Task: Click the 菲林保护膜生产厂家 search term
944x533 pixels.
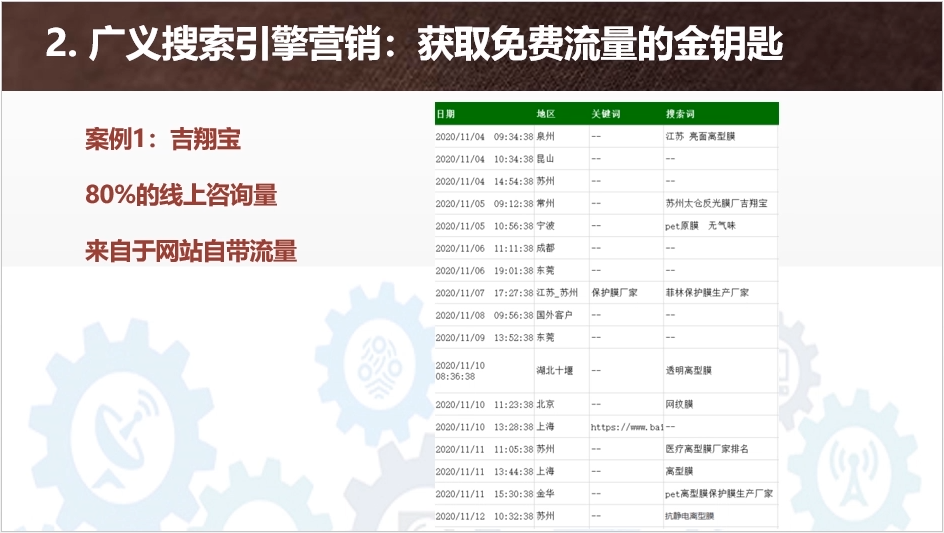Action: pos(706,293)
